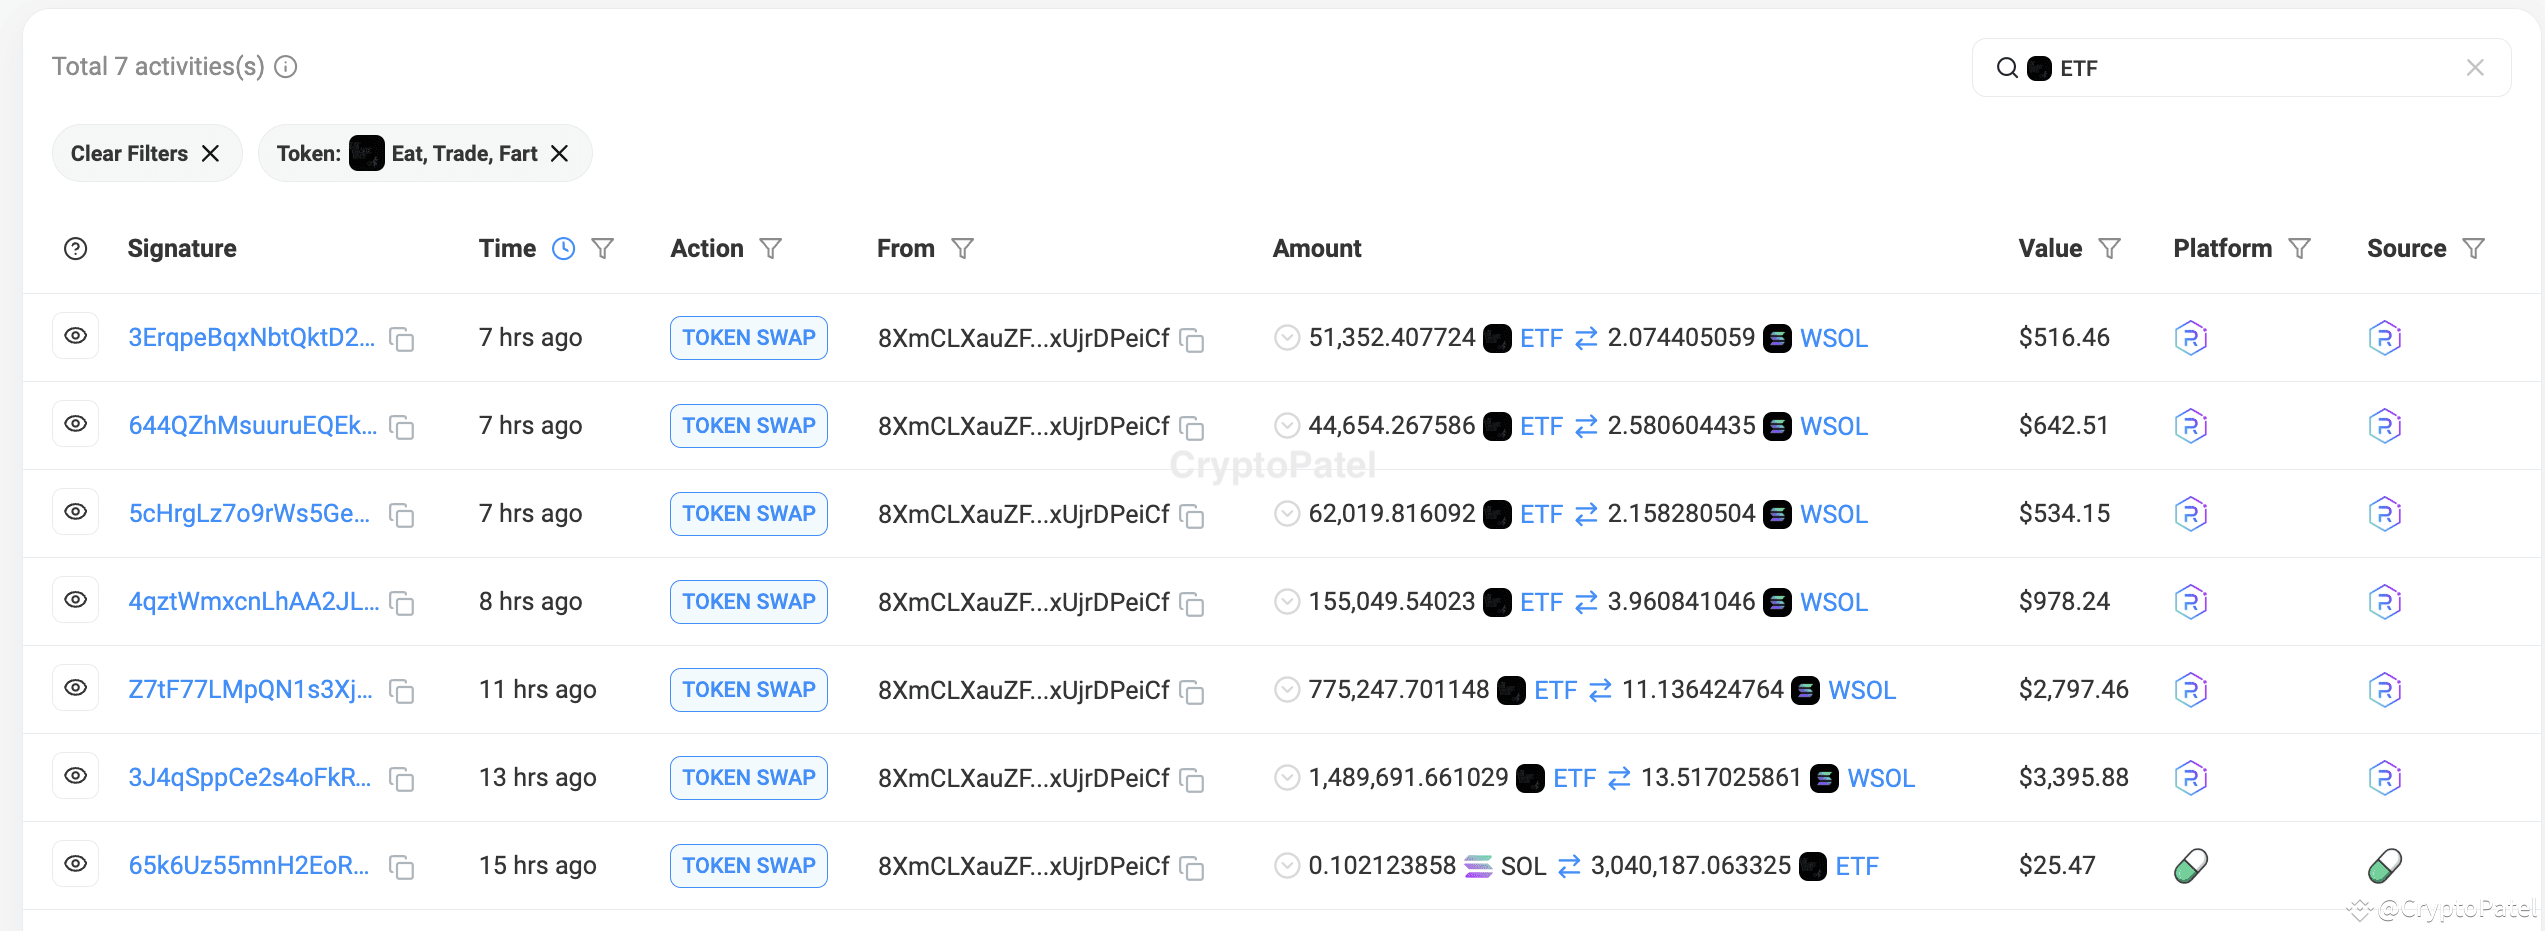Click the eye icon beside Z7tF77LMpQN1s3Xj
The height and width of the screenshot is (931, 2545).
click(76, 688)
